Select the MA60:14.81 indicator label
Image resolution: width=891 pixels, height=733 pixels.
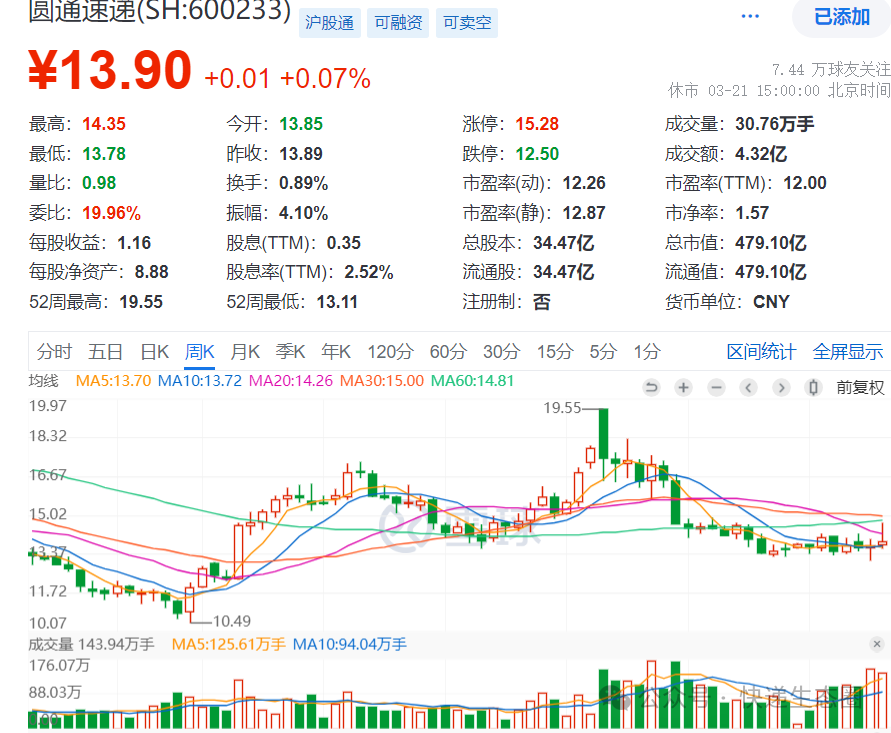472,381
